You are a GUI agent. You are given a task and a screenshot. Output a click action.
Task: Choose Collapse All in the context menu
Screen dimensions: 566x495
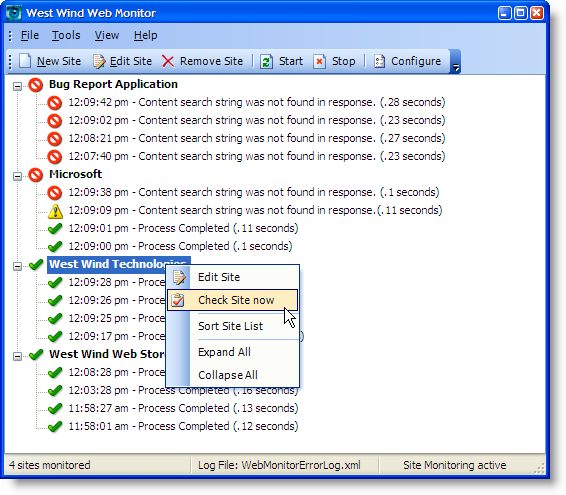click(228, 375)
